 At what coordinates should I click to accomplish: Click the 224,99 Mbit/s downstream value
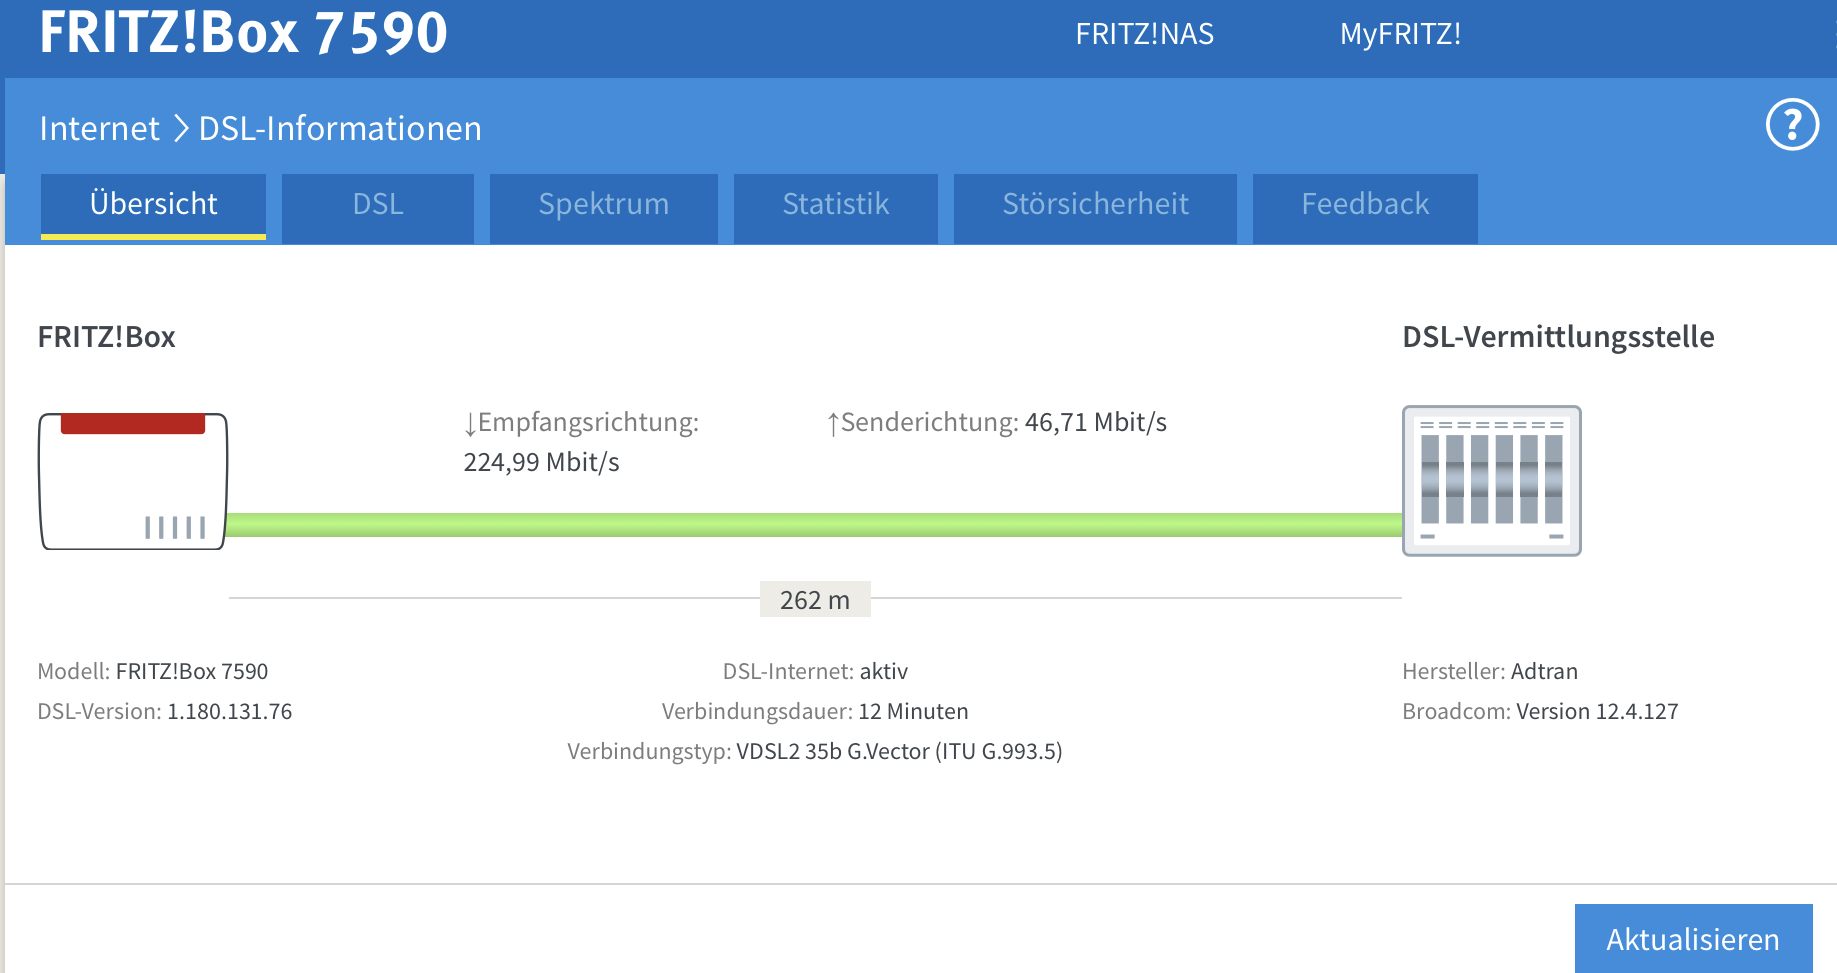pyautogui.click(x=541, y=462)
